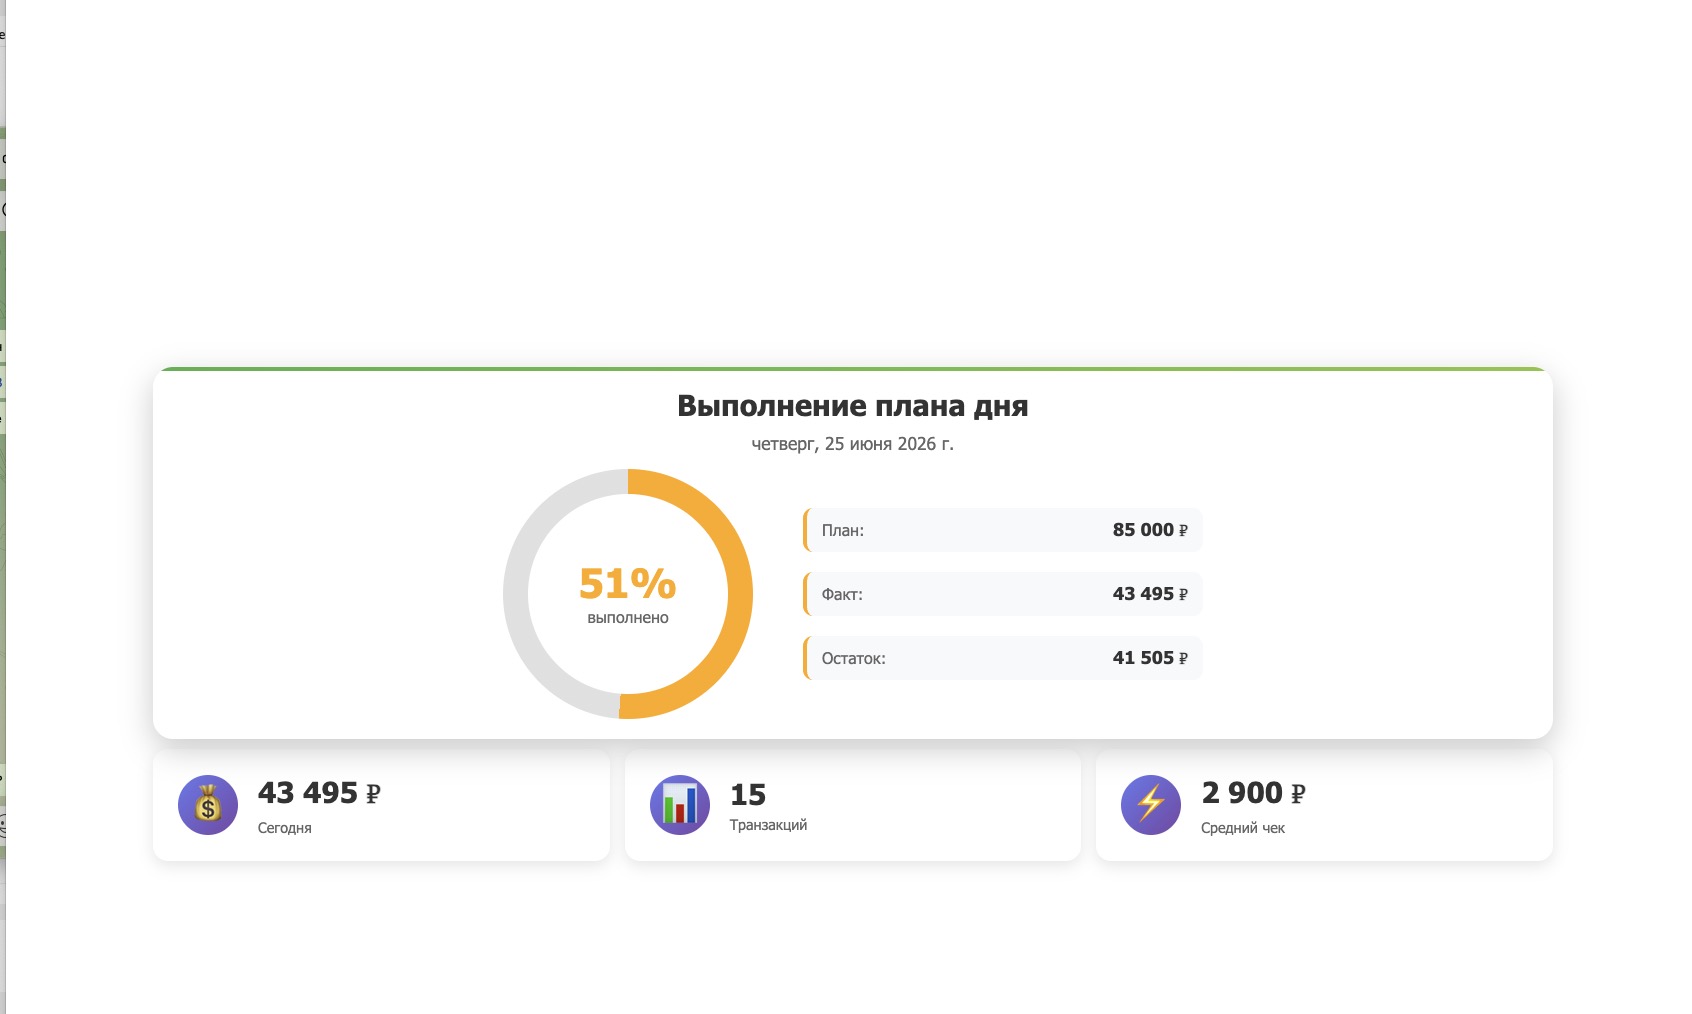1692x1014 pixels.
Task: Click the plan value '85 000 ₽'
Action: (1150, 530)
